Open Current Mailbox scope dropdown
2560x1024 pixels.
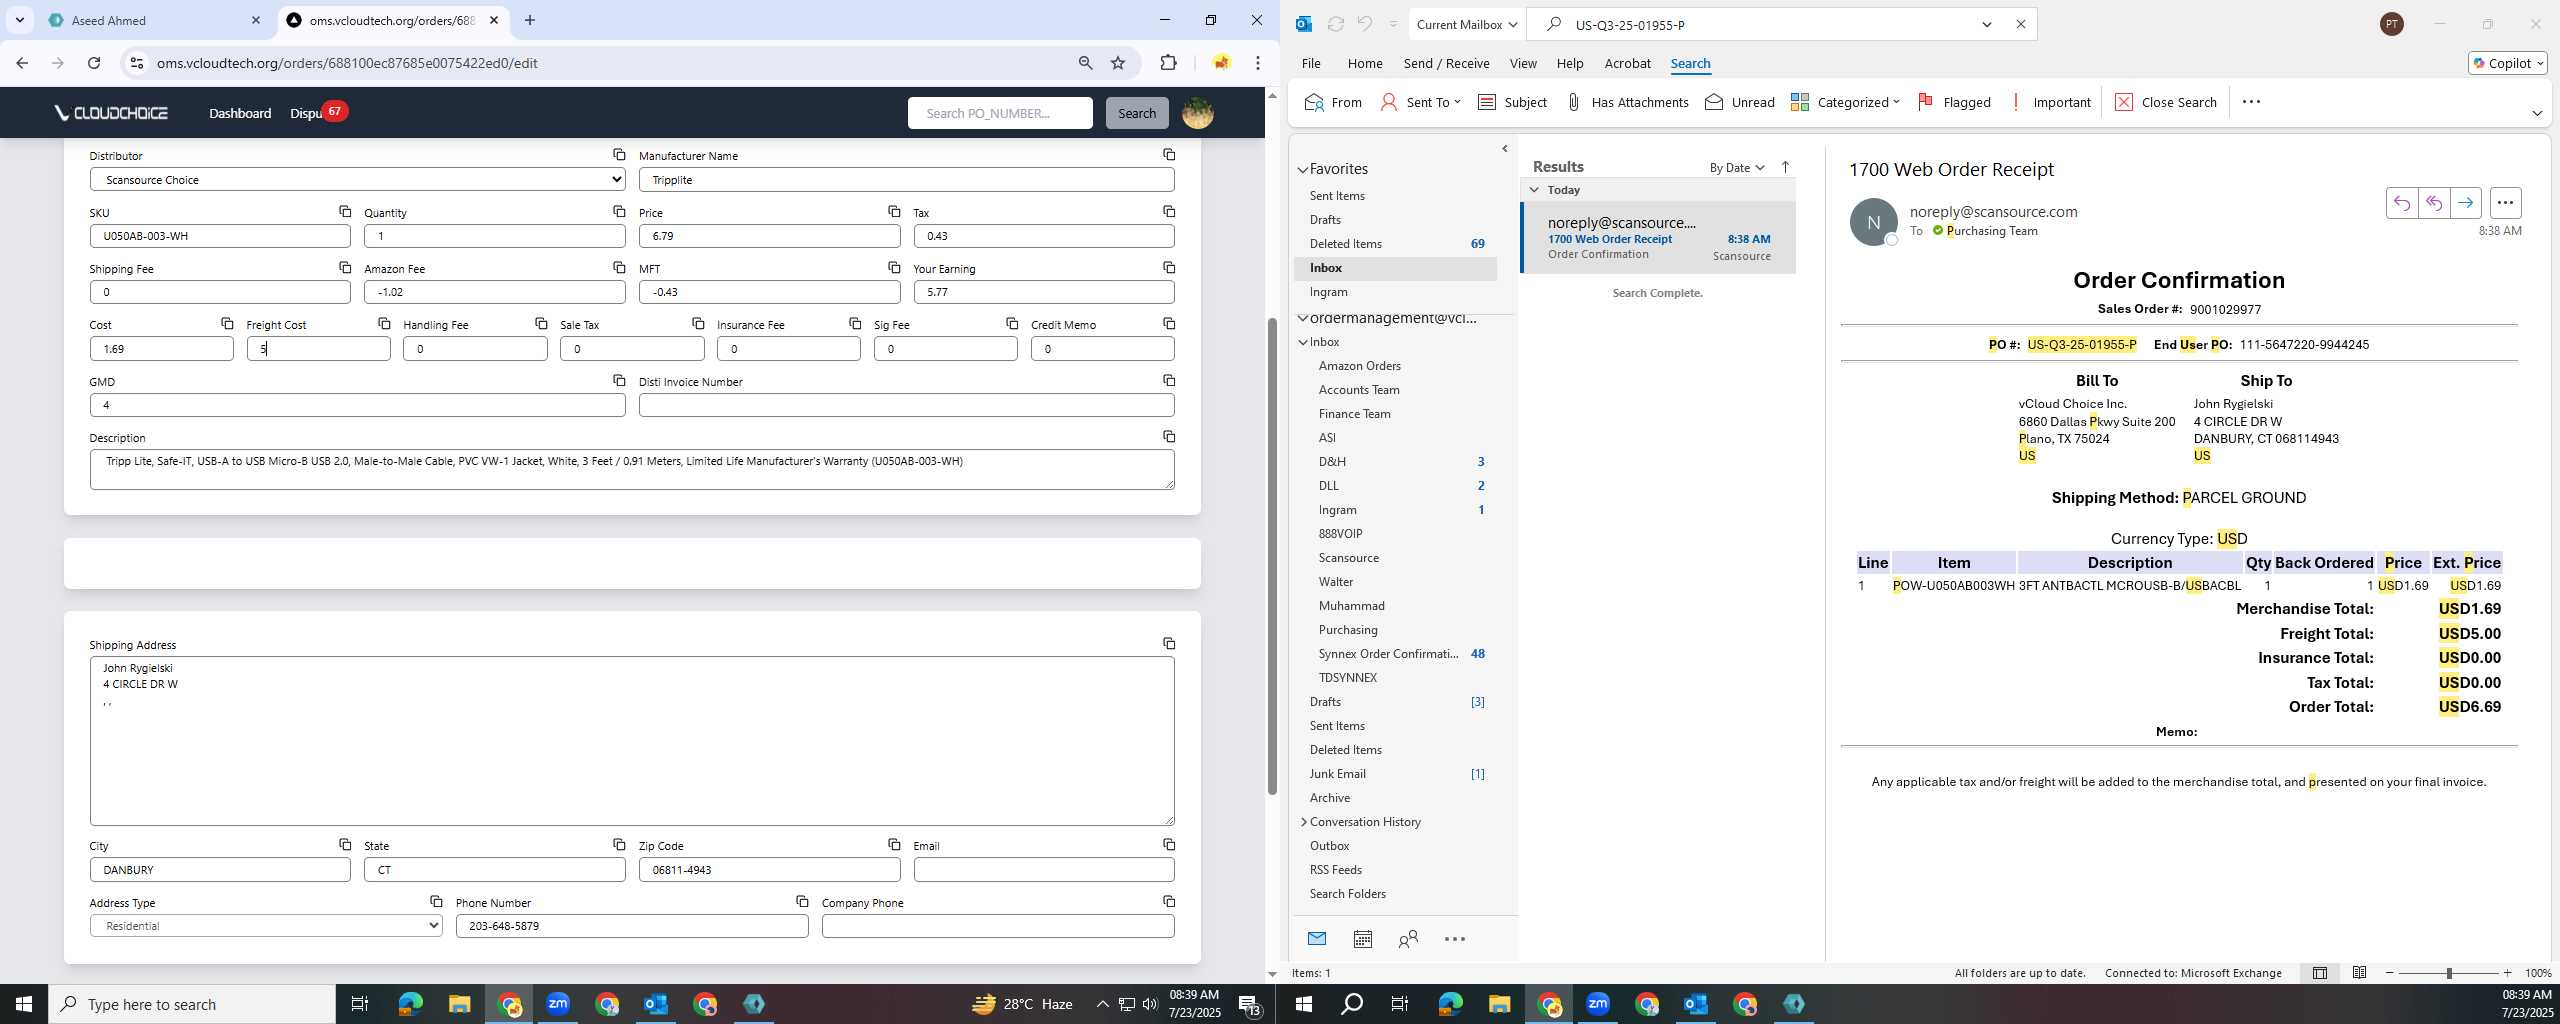tap(1466, 24)
